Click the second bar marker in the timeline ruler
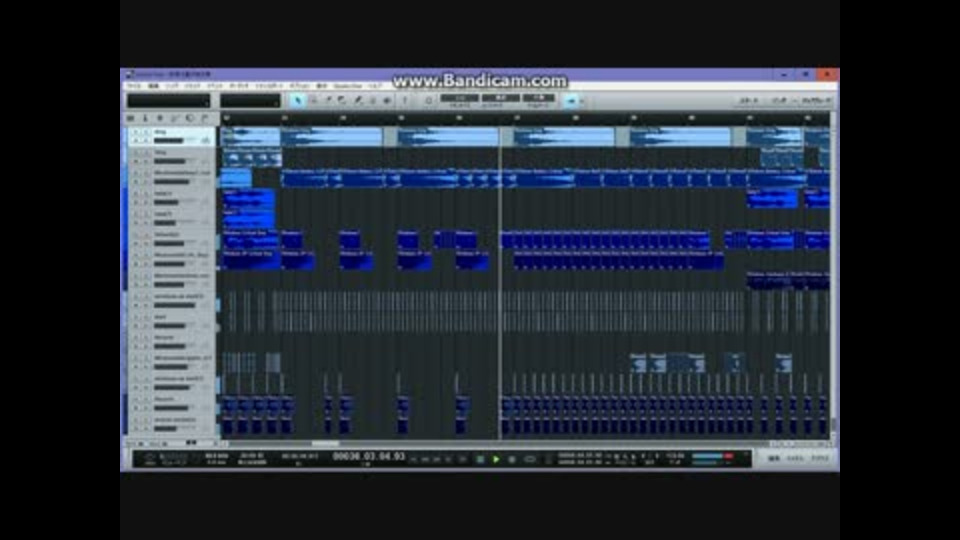Screen dimensions: 960x540 click(x=285, y=118)
